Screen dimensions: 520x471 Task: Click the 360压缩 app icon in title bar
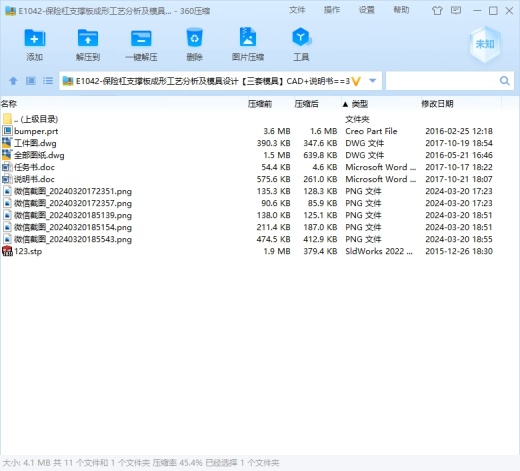click(x=10, y=11)
